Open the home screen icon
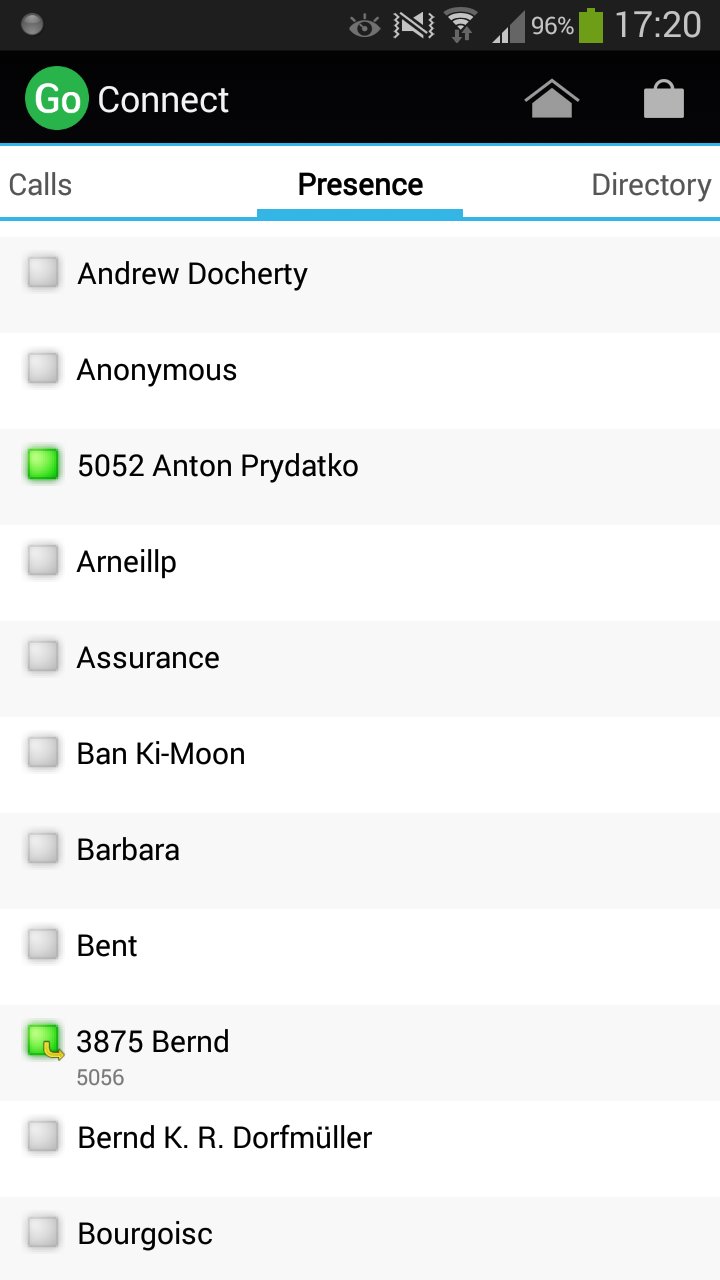 click(552, 99)
